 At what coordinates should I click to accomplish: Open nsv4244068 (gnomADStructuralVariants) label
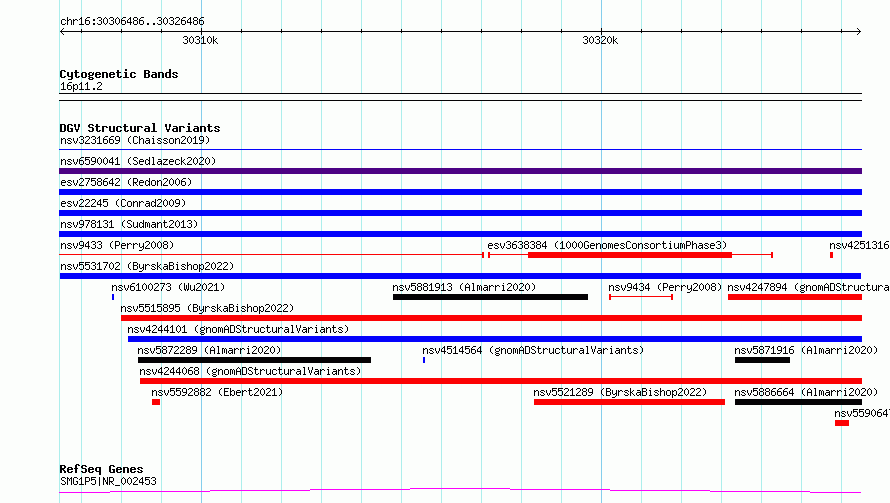(250, 371)
